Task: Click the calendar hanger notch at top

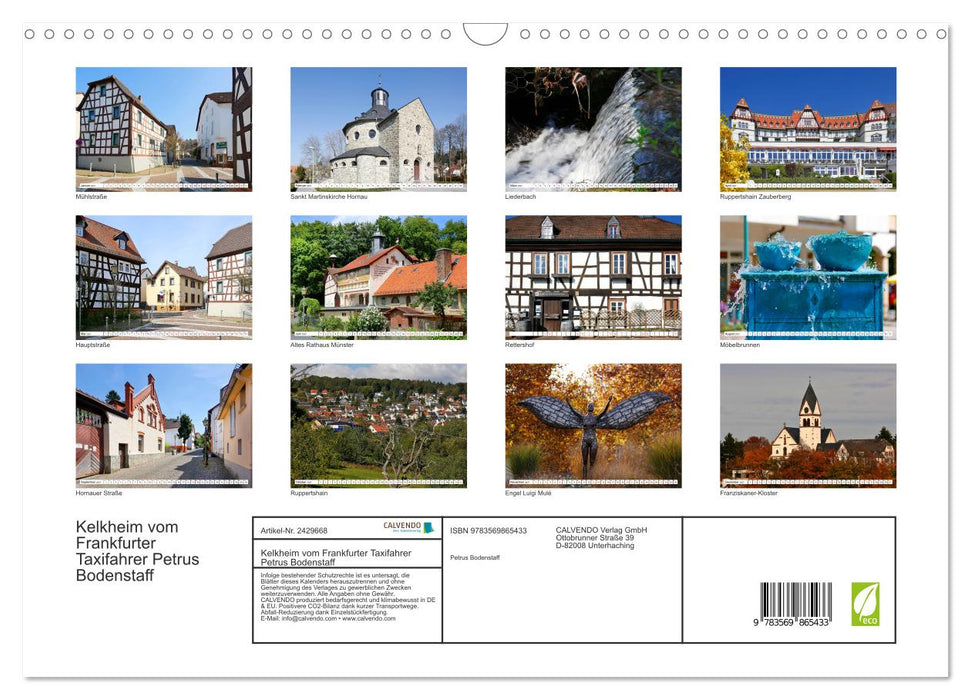Action: point(486,34)
